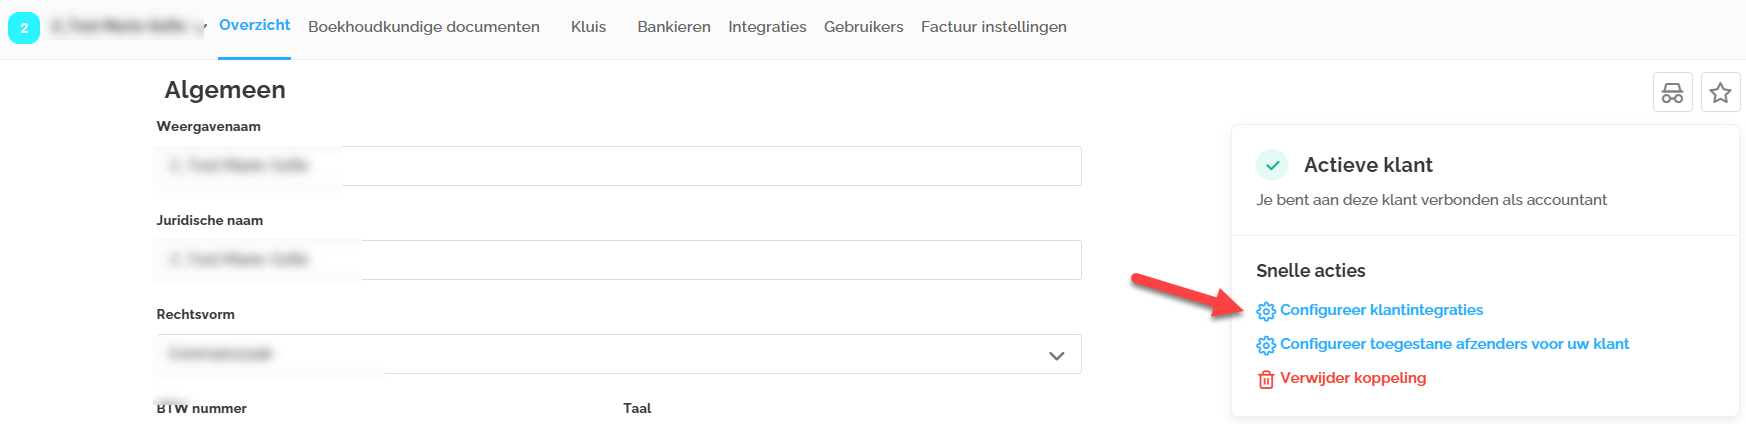Expand the Rechtsvorm dropdown chevron
This screenshot has height=424, width=1746.
click(1056, 355)
